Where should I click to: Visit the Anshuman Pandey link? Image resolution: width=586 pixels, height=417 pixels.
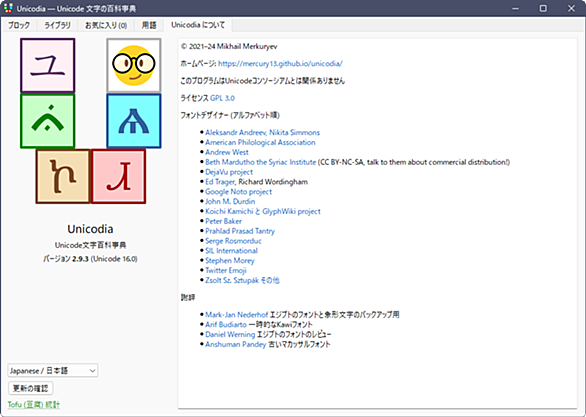click(x=235, y=344)
